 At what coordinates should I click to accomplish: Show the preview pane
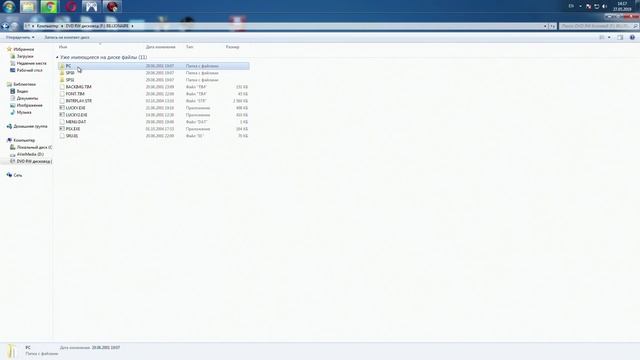(x=620, y=37)
